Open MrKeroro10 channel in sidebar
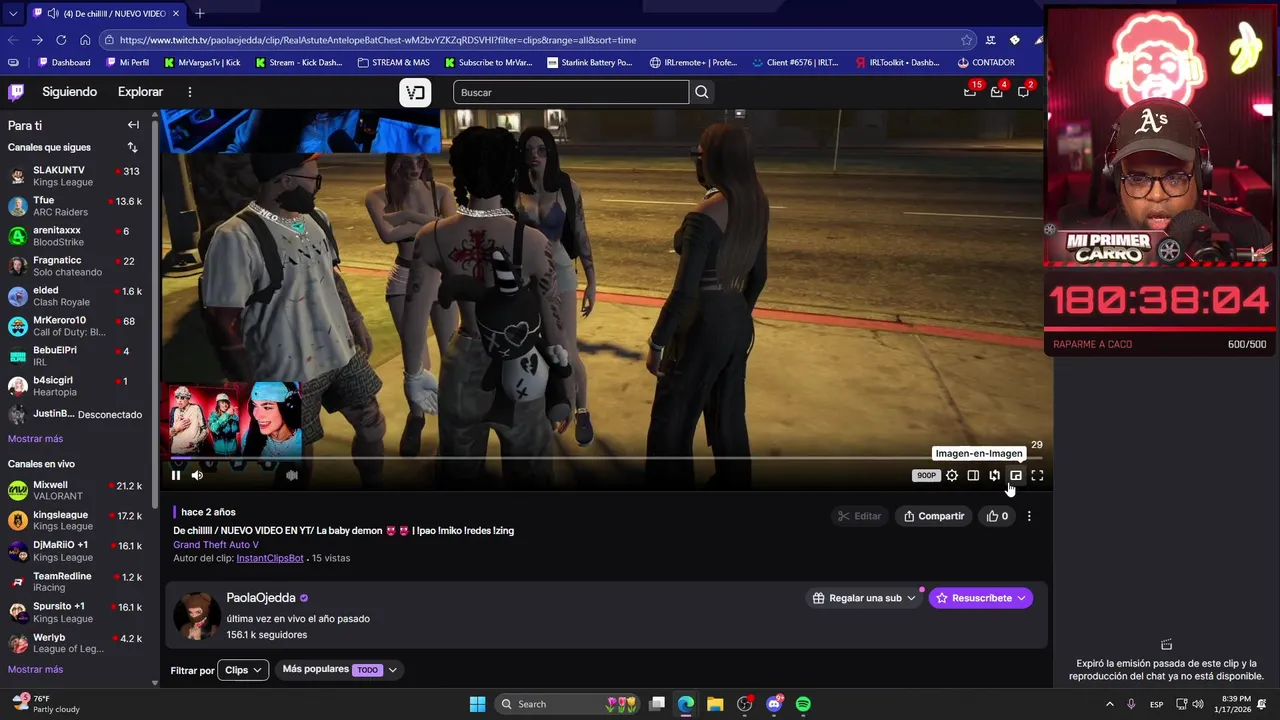 pos(78,326)
